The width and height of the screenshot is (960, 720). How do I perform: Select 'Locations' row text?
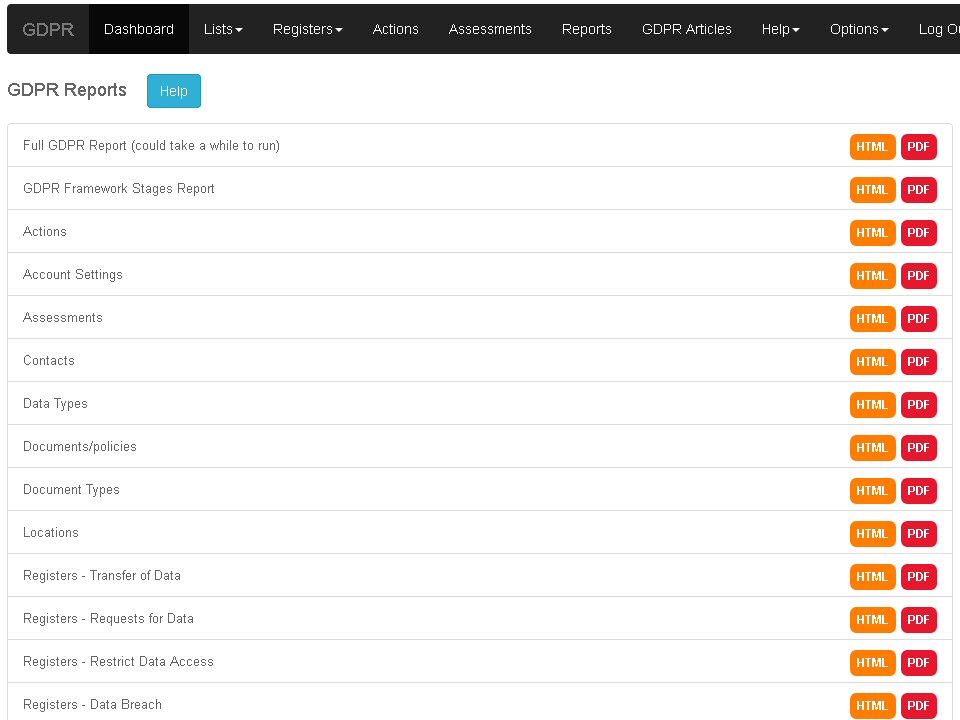[x=51, y=533]
